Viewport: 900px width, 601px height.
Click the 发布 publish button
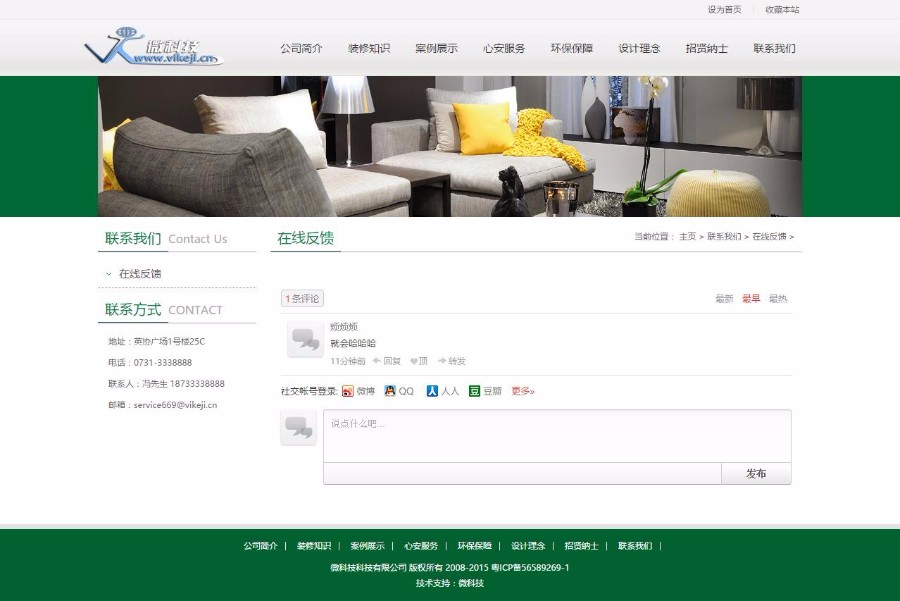tap(756, 473)
